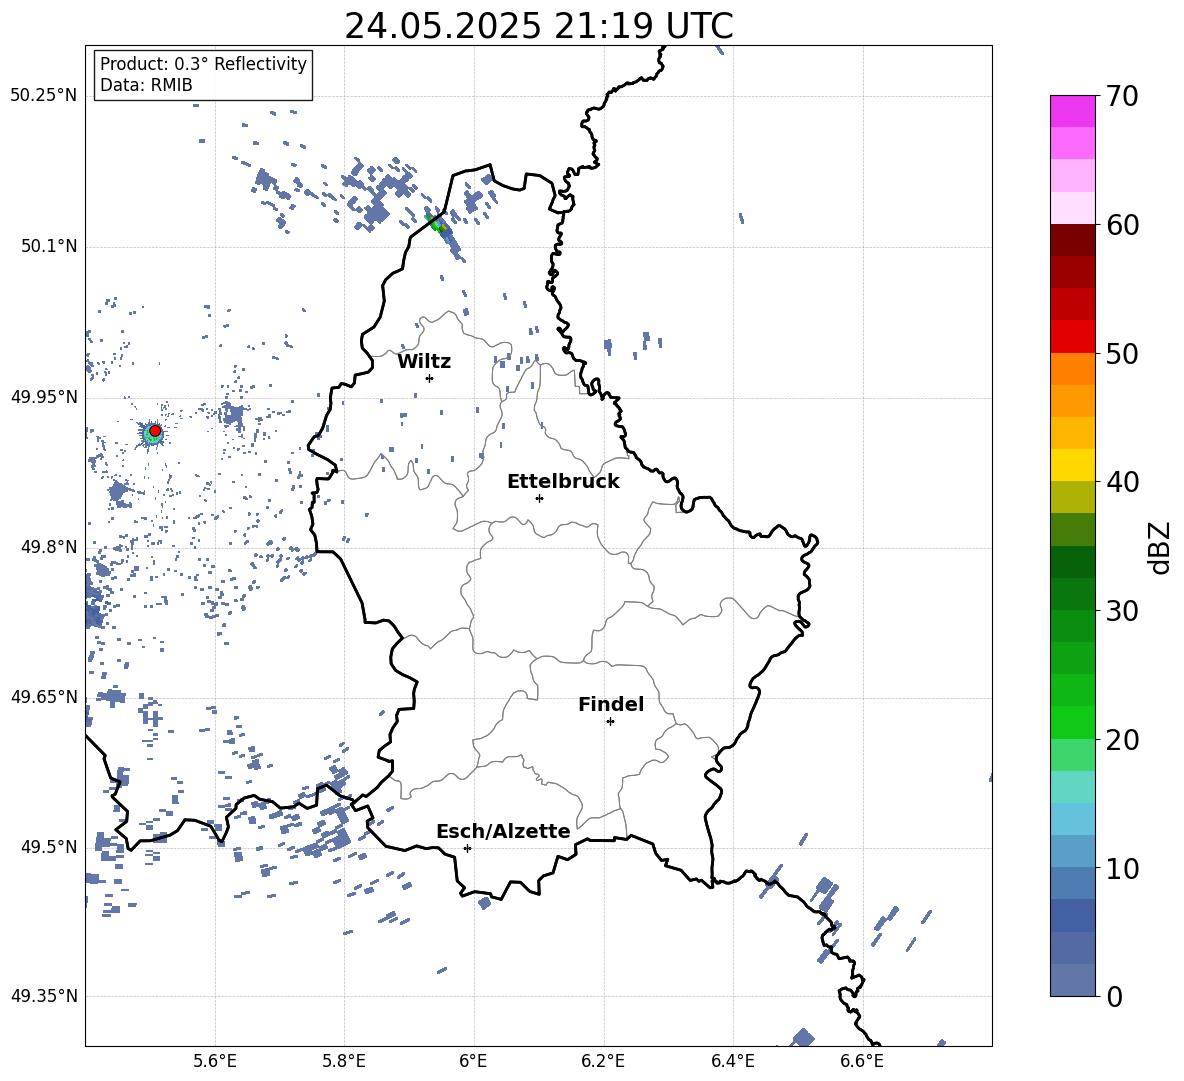Click the red radar site marker
Image resolution: width=1184 pixels, height=1081 pixels.
point(155,431)
